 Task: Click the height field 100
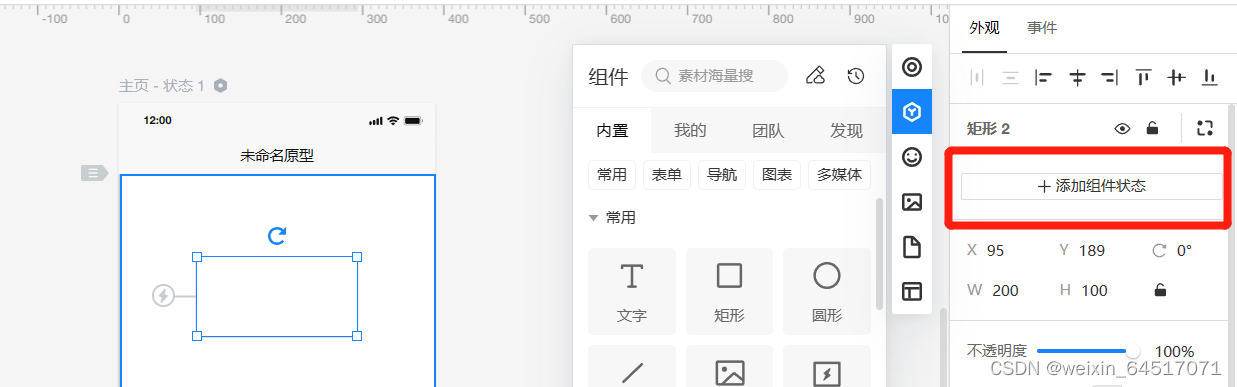pyautogui.click(x=1095, y=290)
